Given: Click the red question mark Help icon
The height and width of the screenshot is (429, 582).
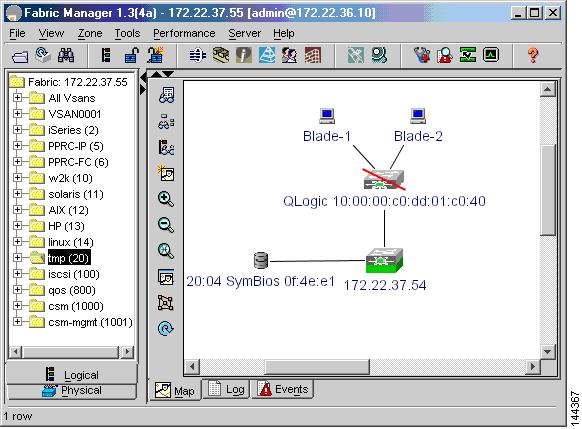Looking at the screenshot, I should point(533,56).
